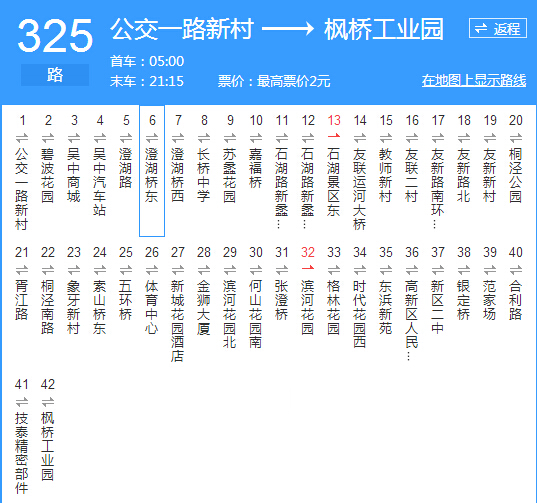The image size is (537, 503).
Task: Click two-way arrows icon under stop 26
Action: tap(152, 270)
